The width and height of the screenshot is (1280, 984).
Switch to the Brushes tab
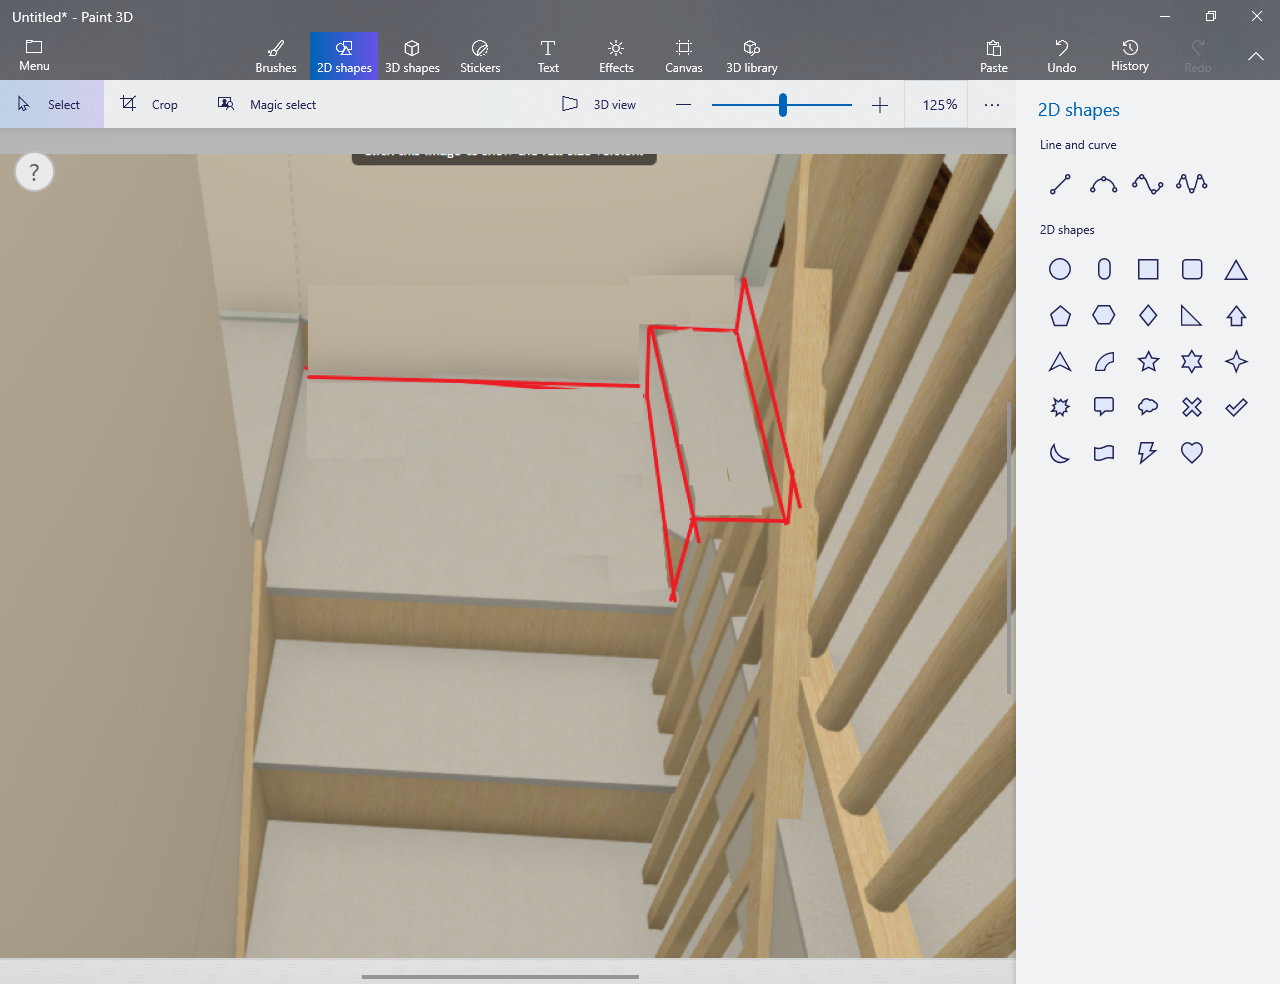[276, 56]
